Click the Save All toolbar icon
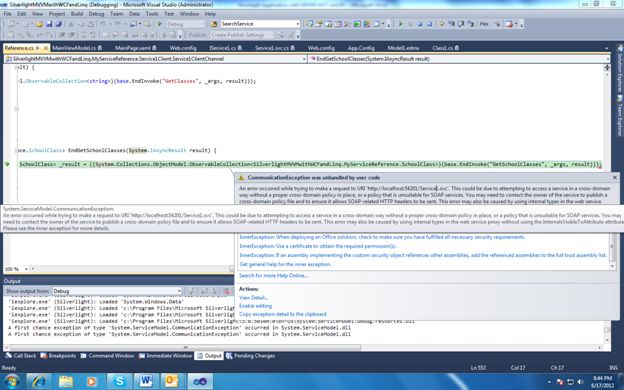This screenshot has width=624, height=390. tap(58, 24)
